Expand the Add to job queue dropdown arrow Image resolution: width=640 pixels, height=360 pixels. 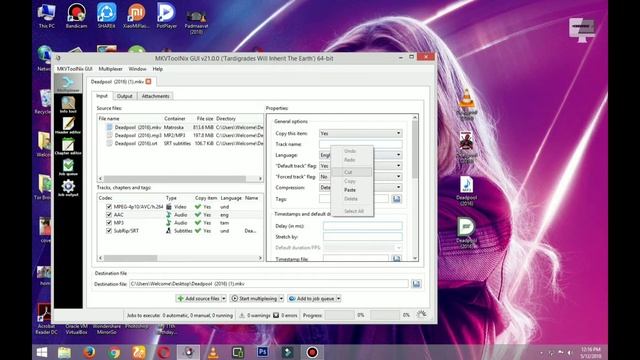(x=338, y=299)
